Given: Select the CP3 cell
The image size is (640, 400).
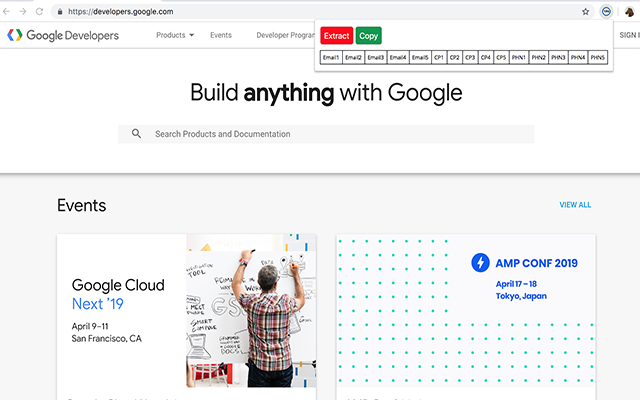Looking at the screenshot, I should point(470,58).
